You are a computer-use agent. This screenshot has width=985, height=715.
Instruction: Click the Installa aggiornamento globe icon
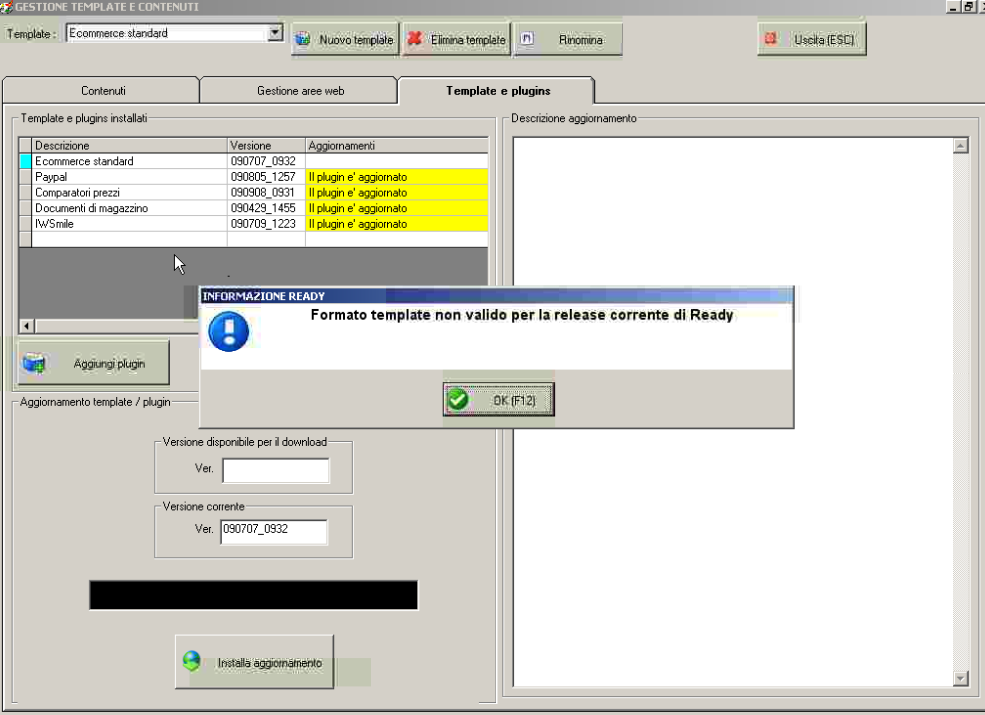point(192,661)
